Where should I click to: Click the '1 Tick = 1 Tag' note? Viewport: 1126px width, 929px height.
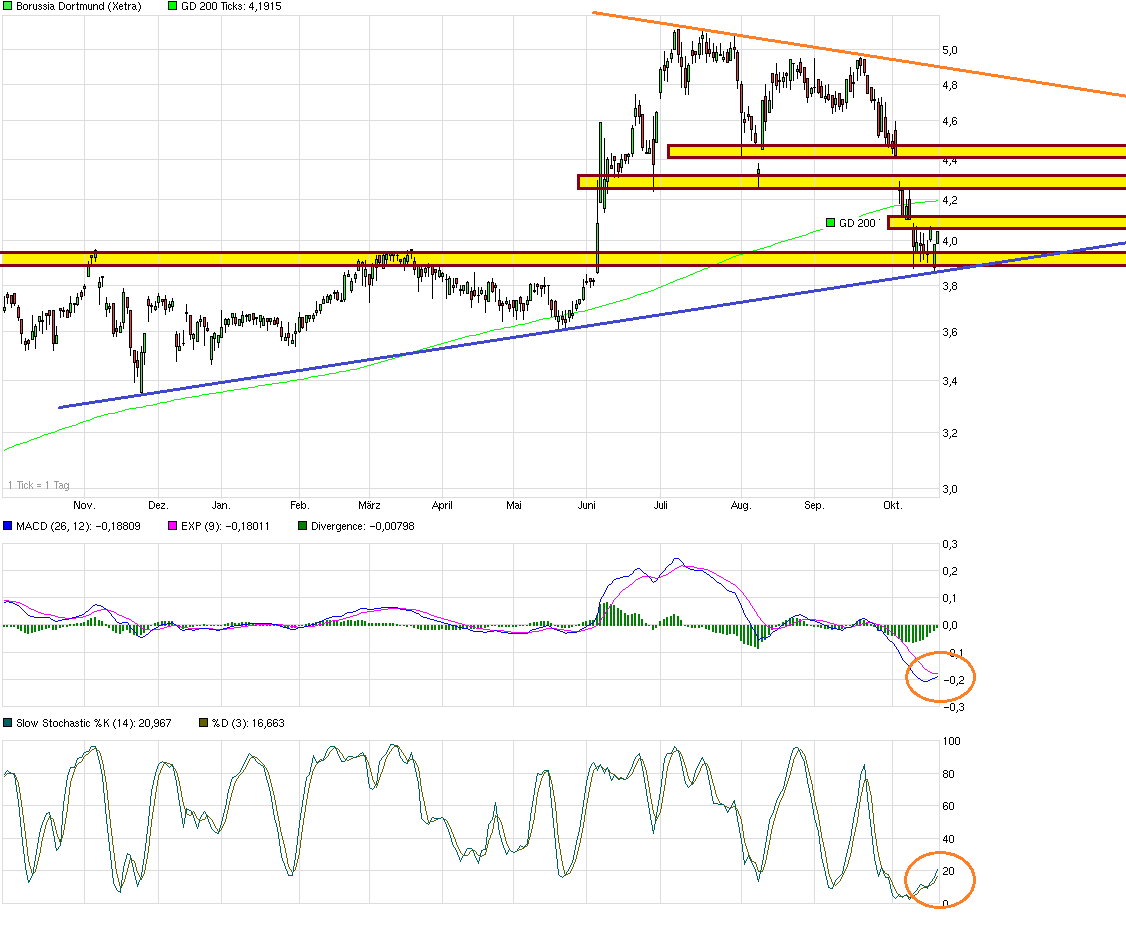pyautogui.click(x=39, y=485)
